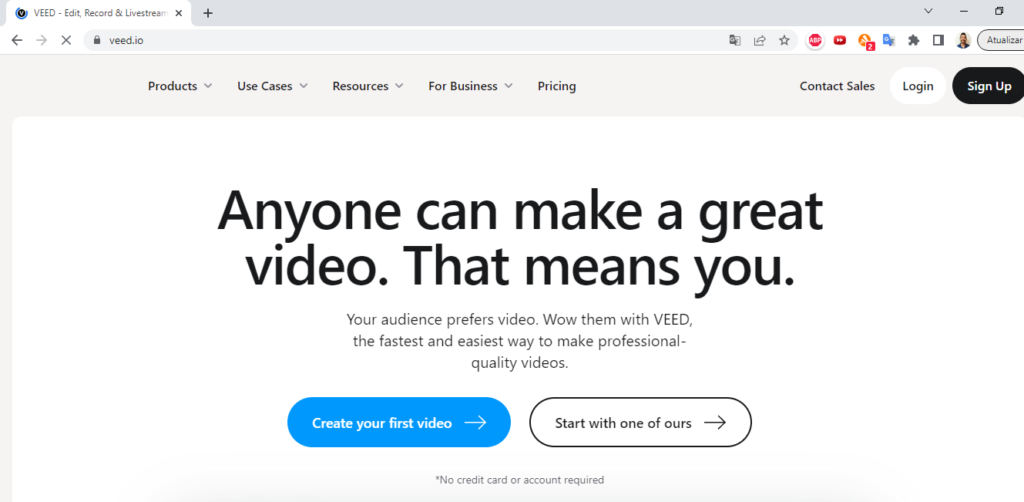Expand the Resources dropdown chevron
This screenshot has width=1024, height=502.
click(x=399, y=86)
